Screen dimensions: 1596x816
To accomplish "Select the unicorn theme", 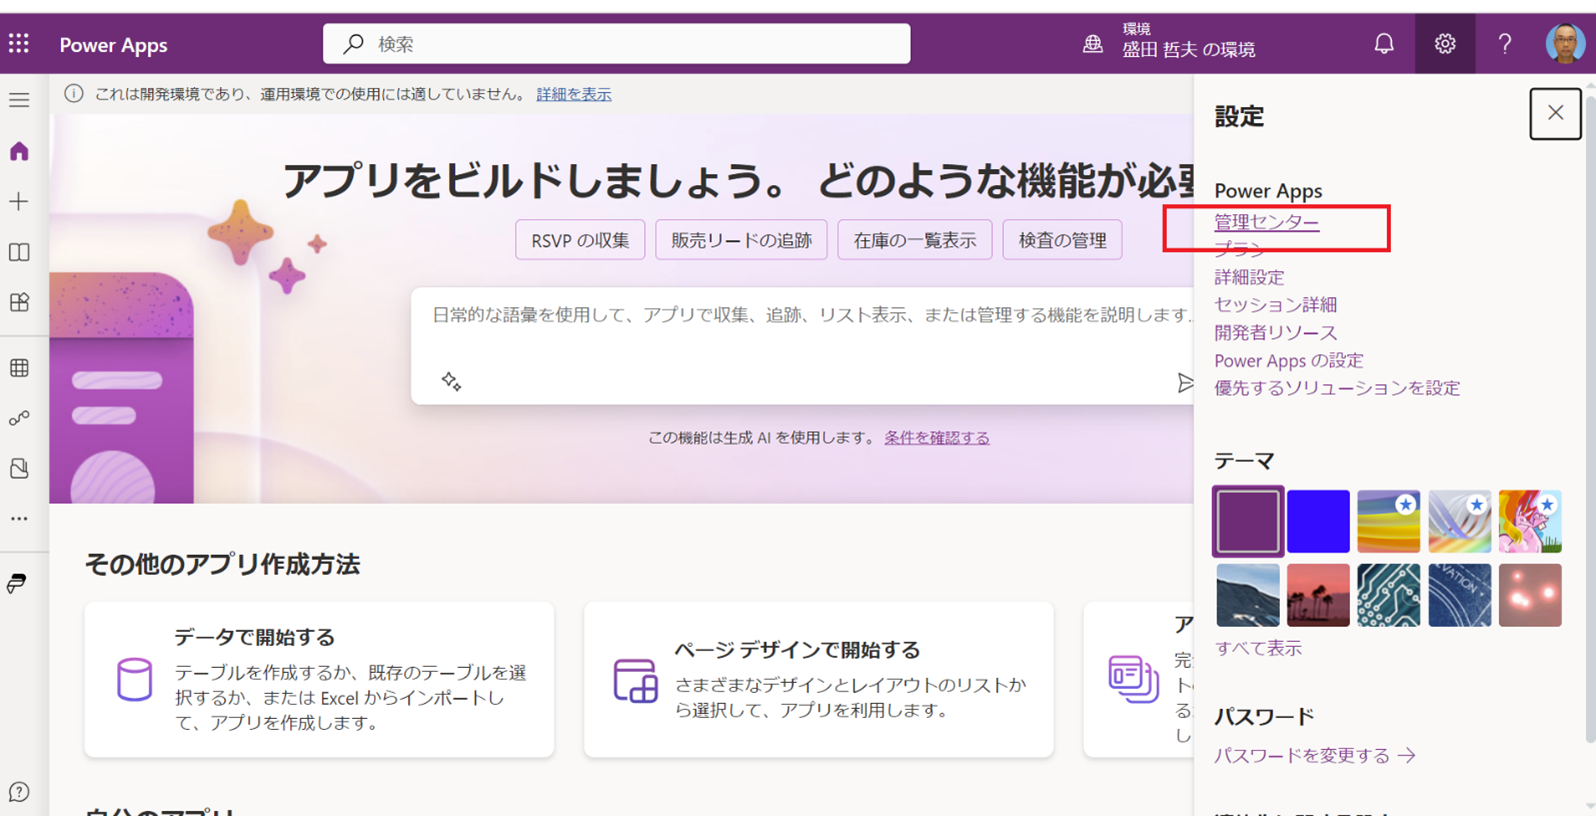I will click(x=1530, y=521).
